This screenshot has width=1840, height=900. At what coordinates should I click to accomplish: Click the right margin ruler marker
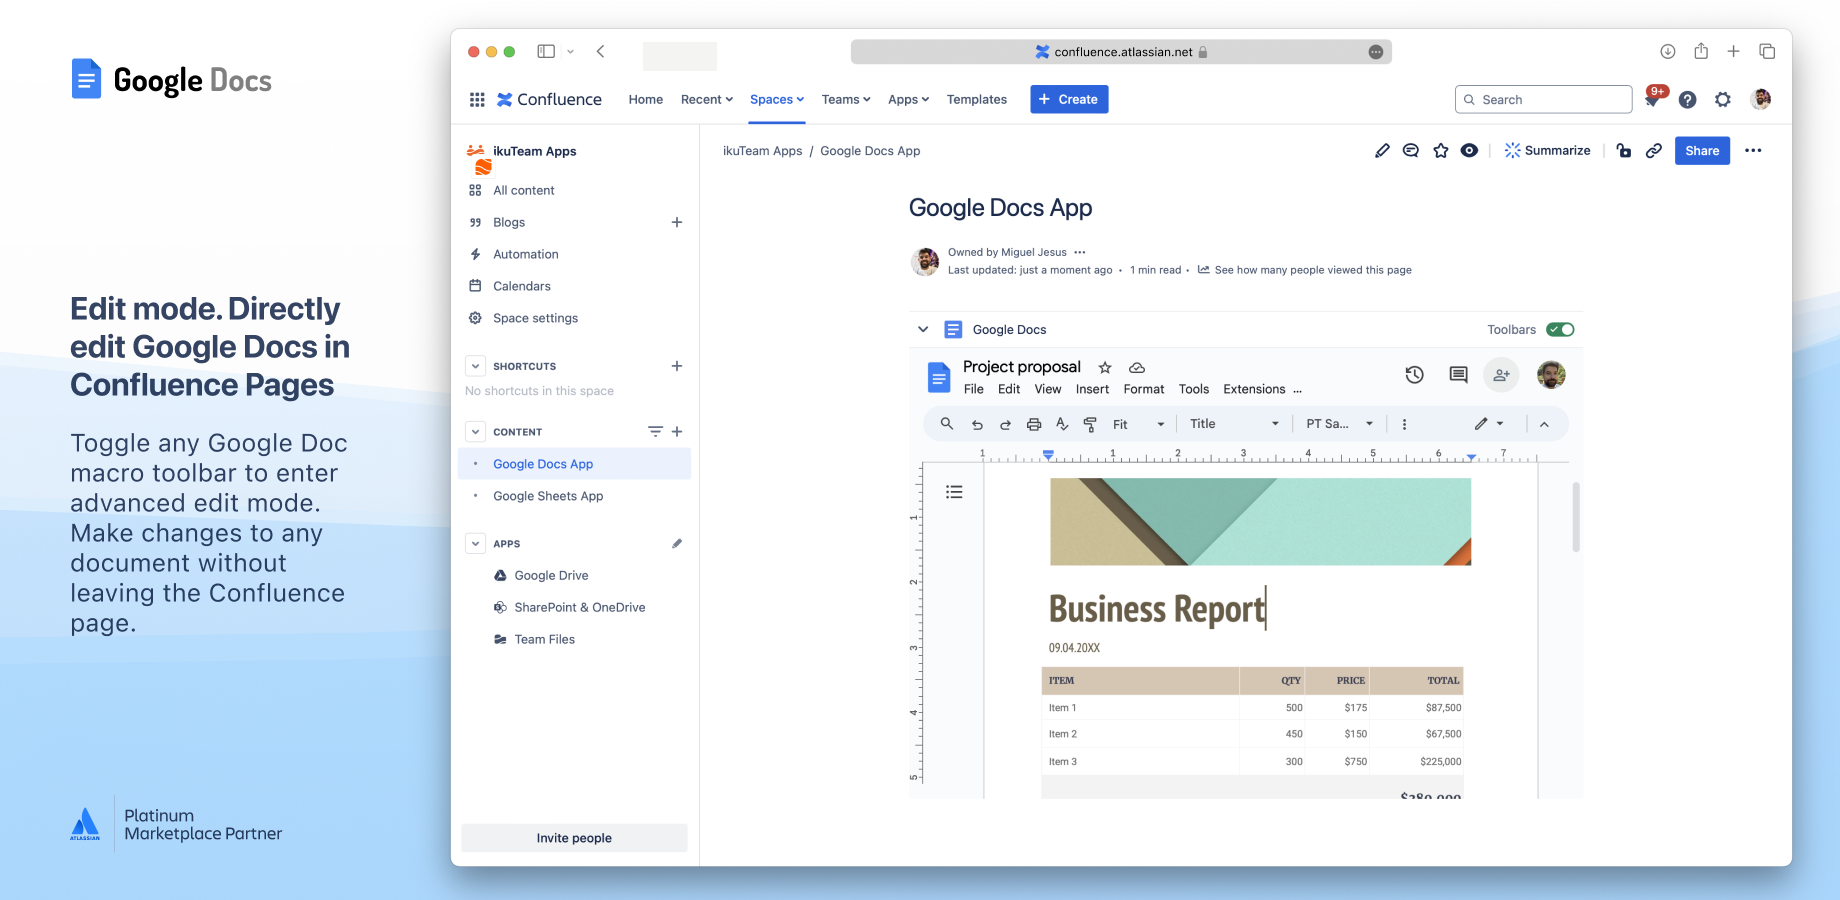(x=1471, y=457)
